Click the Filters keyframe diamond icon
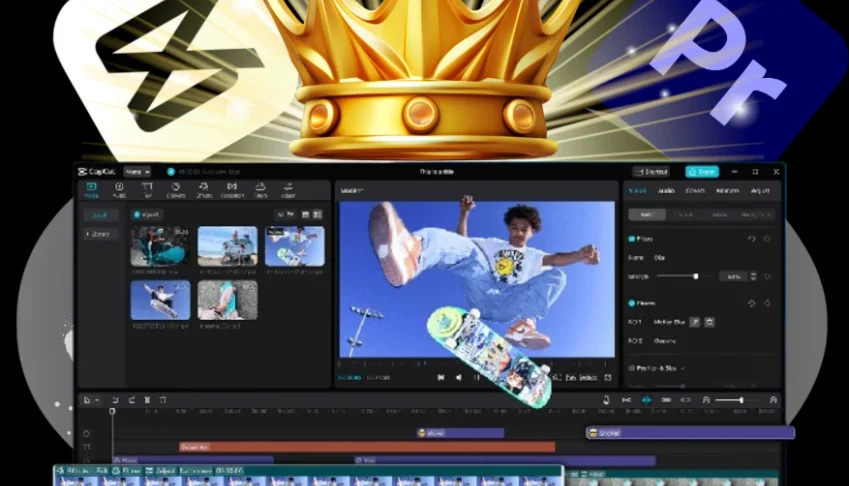The image size is (849, 486). coord(767,239)
